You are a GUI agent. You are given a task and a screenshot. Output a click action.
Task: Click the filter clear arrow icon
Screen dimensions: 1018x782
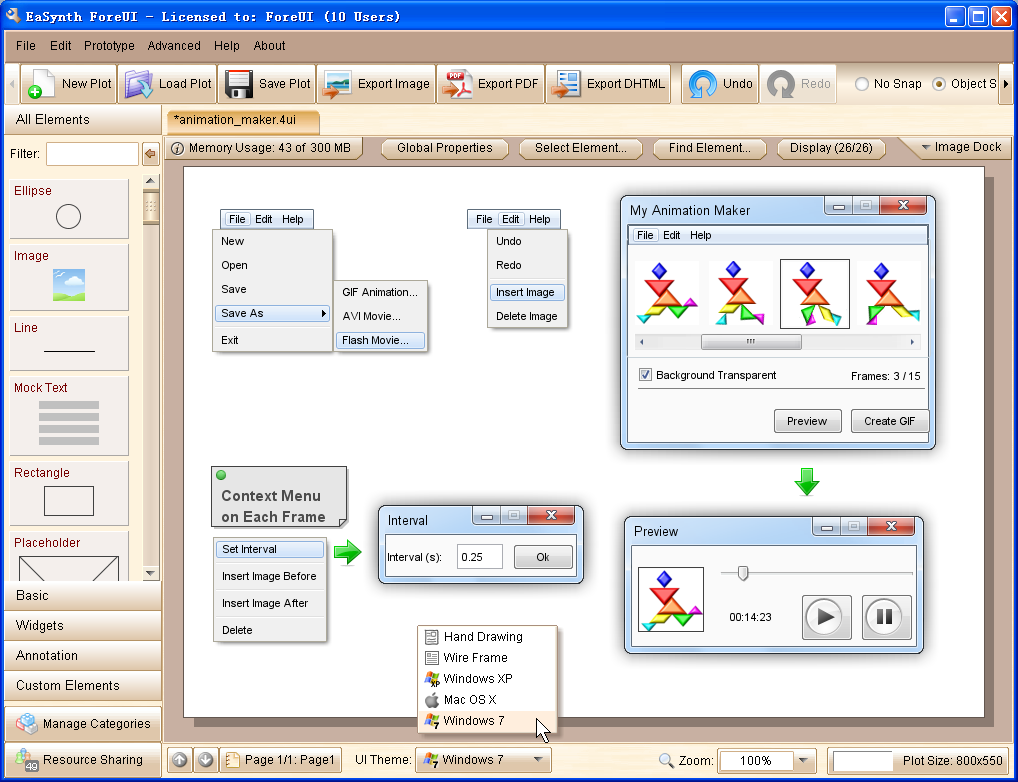pyautogui.click(x=150, y=154)
